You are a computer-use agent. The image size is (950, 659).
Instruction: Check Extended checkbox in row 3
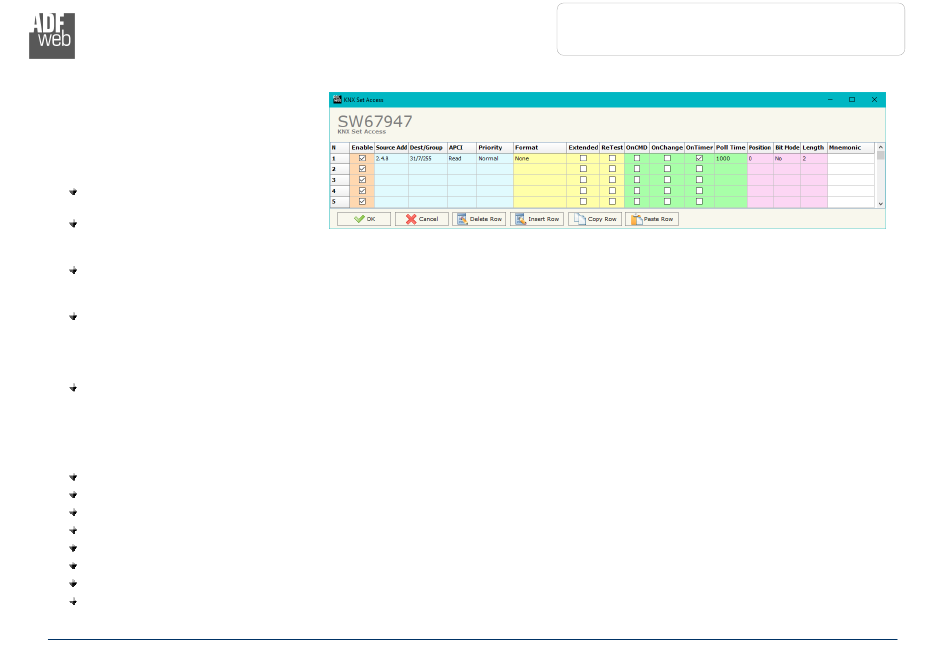583,180
